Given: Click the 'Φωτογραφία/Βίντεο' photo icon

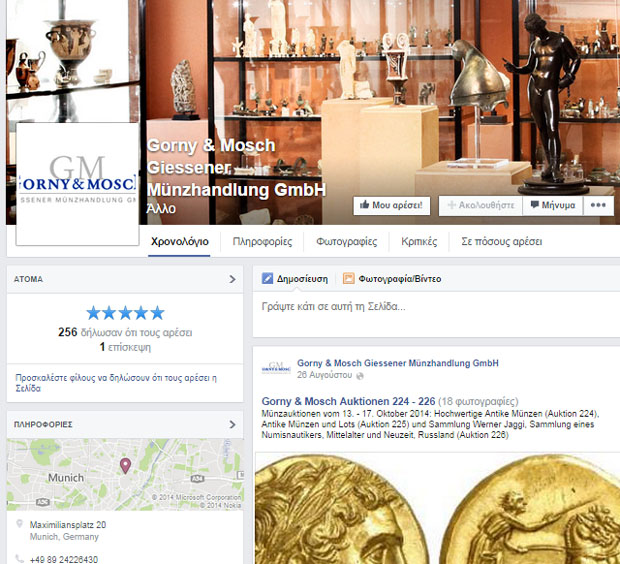Looking at the screenshot, I should click(348, 279).
